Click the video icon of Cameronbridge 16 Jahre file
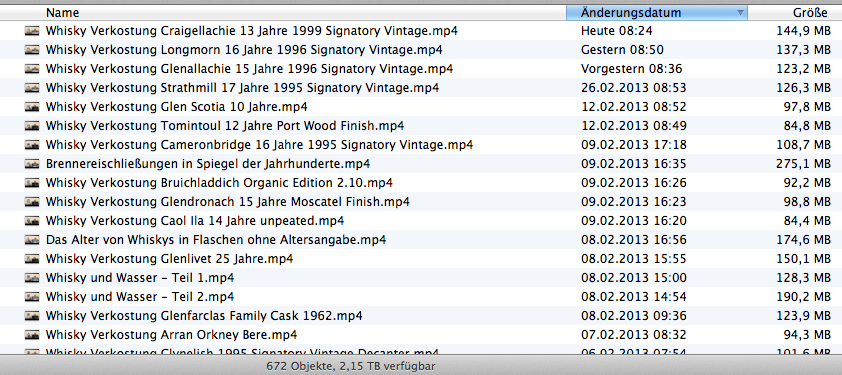This screenshot has width=842, height=375. (x=32, y=145)
